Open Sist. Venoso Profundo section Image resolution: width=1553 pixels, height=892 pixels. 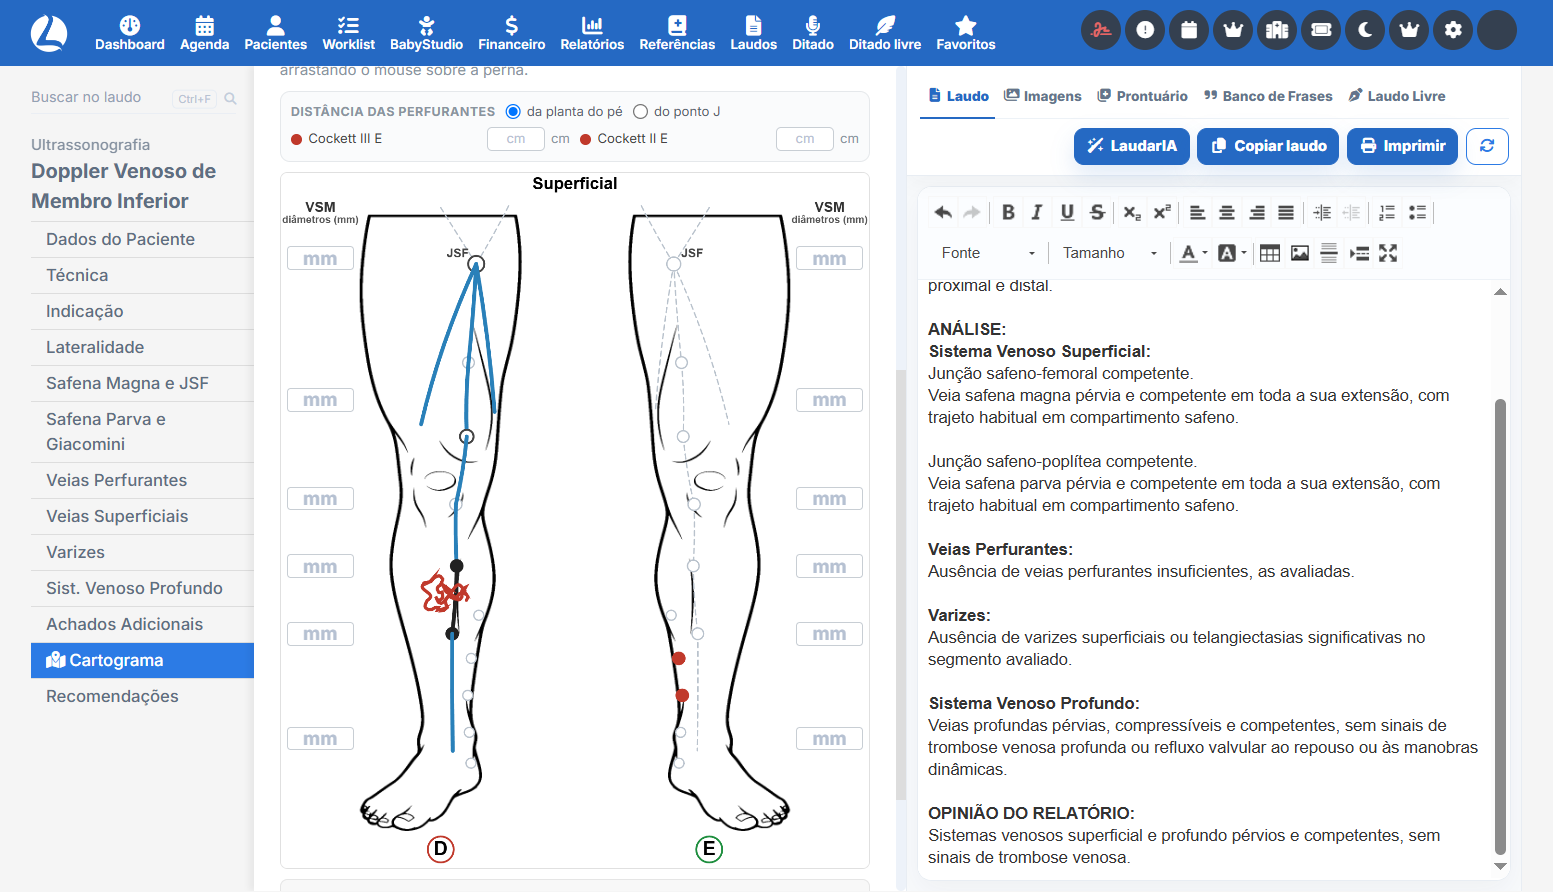[x=142, y=588]
